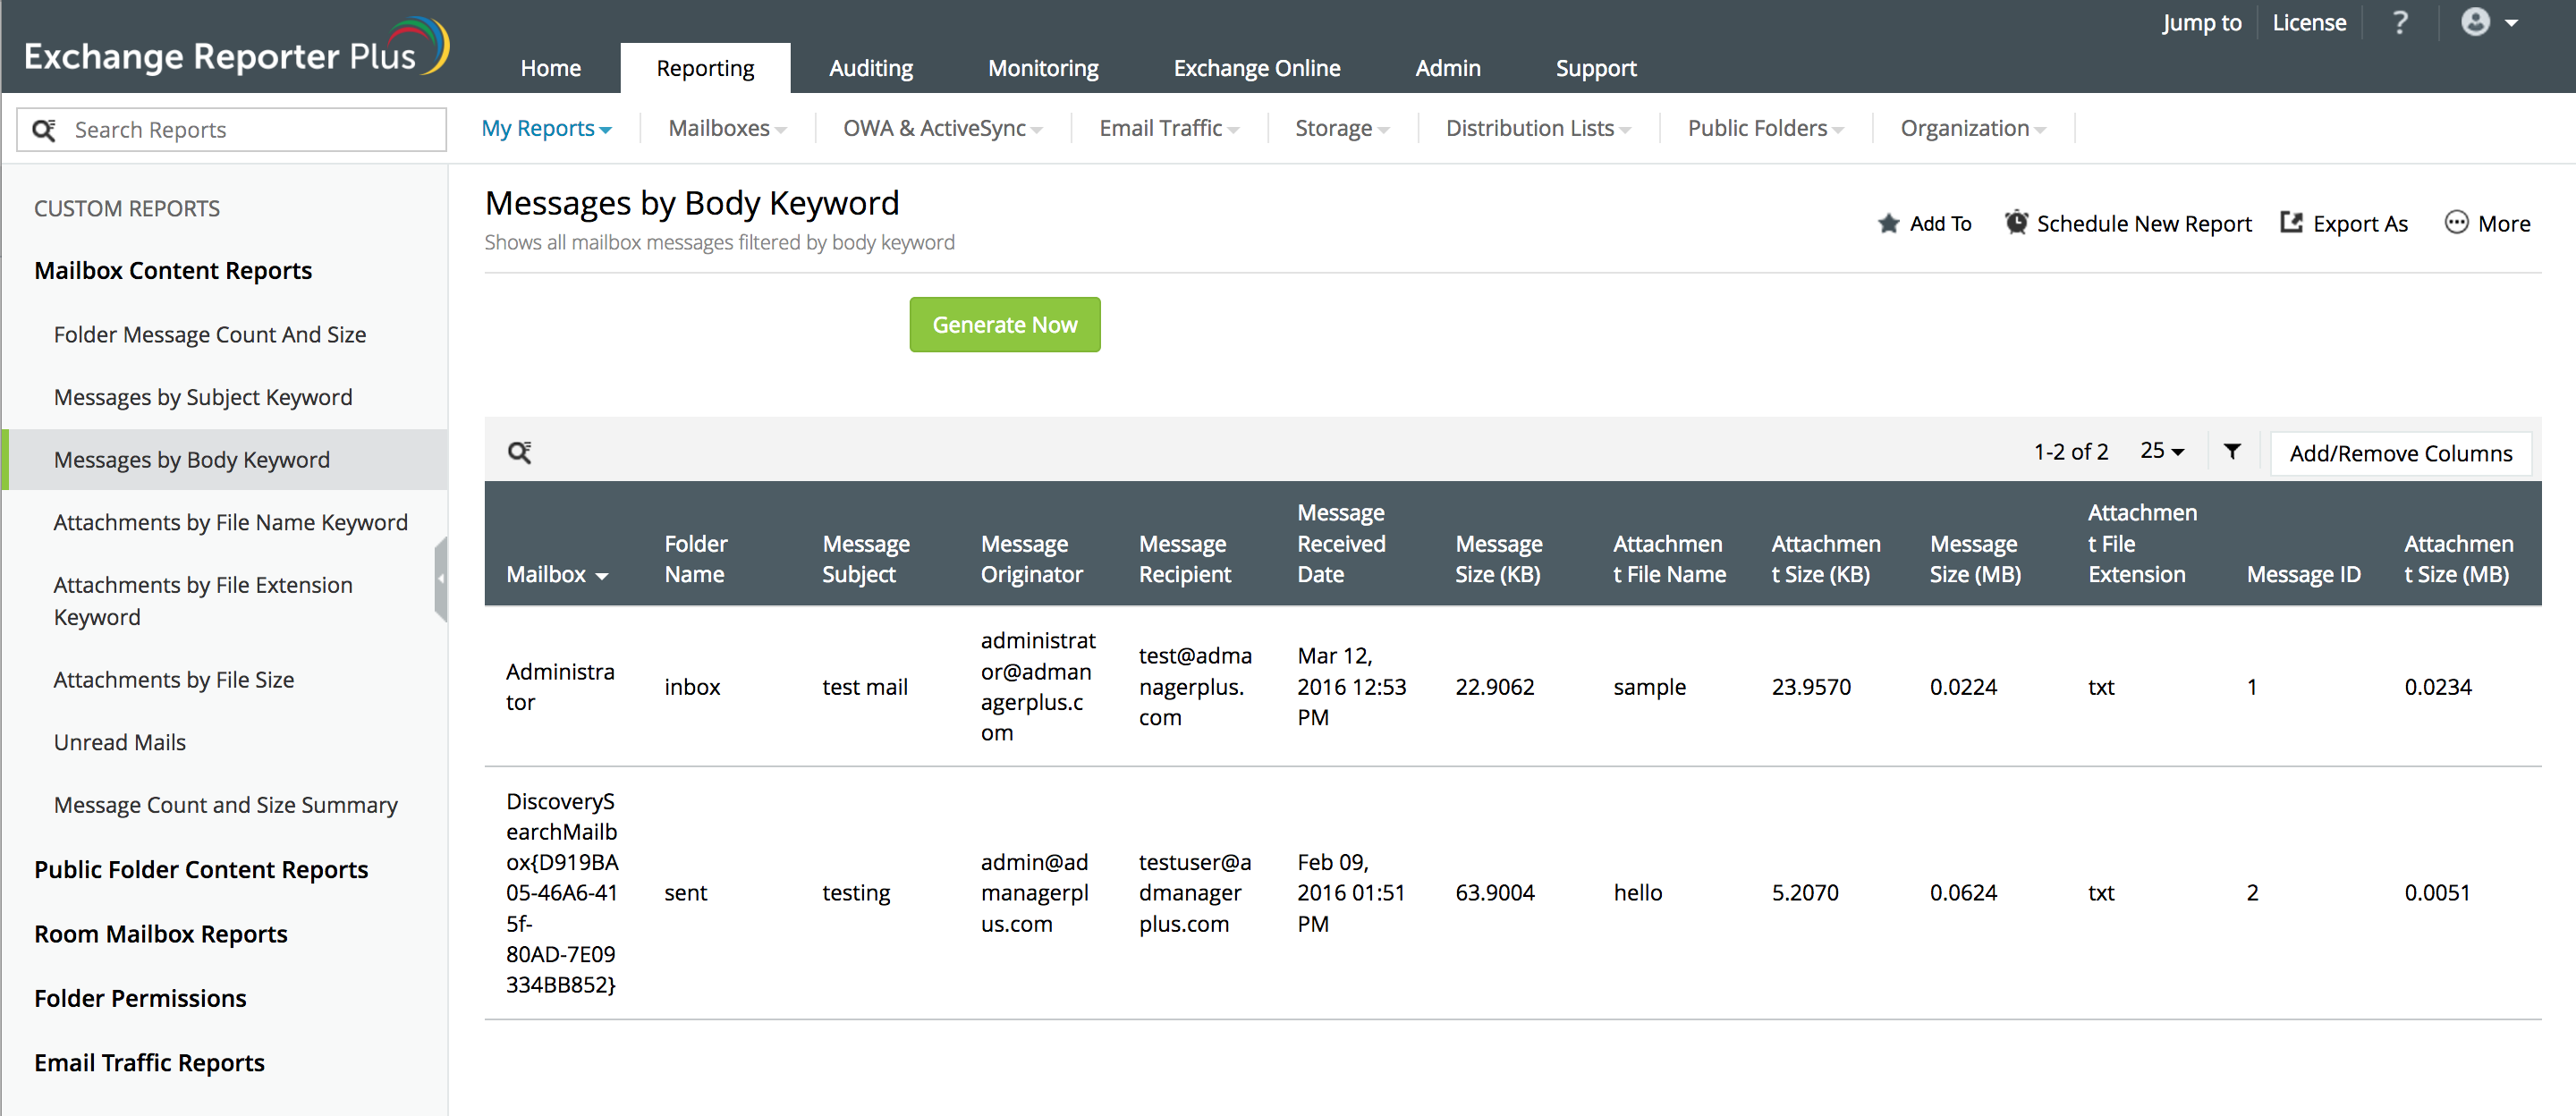Screen dimensions: 2576x1116
Task: Click the Add To star icon
Action: [x=1887, y=223]
